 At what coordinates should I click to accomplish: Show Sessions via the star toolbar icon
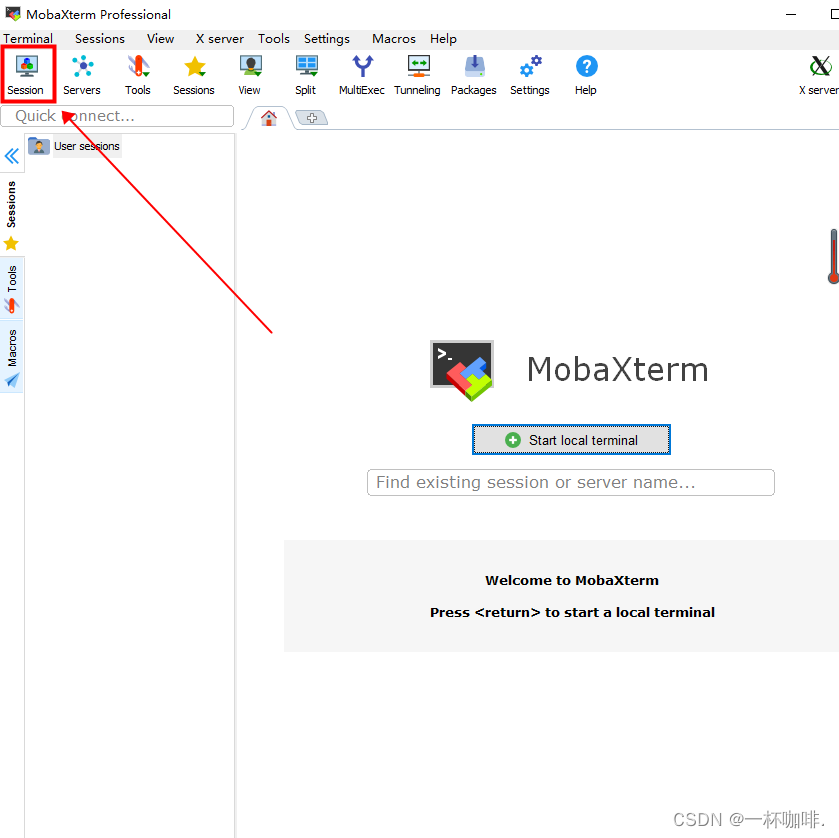click(x=194, y=74)
